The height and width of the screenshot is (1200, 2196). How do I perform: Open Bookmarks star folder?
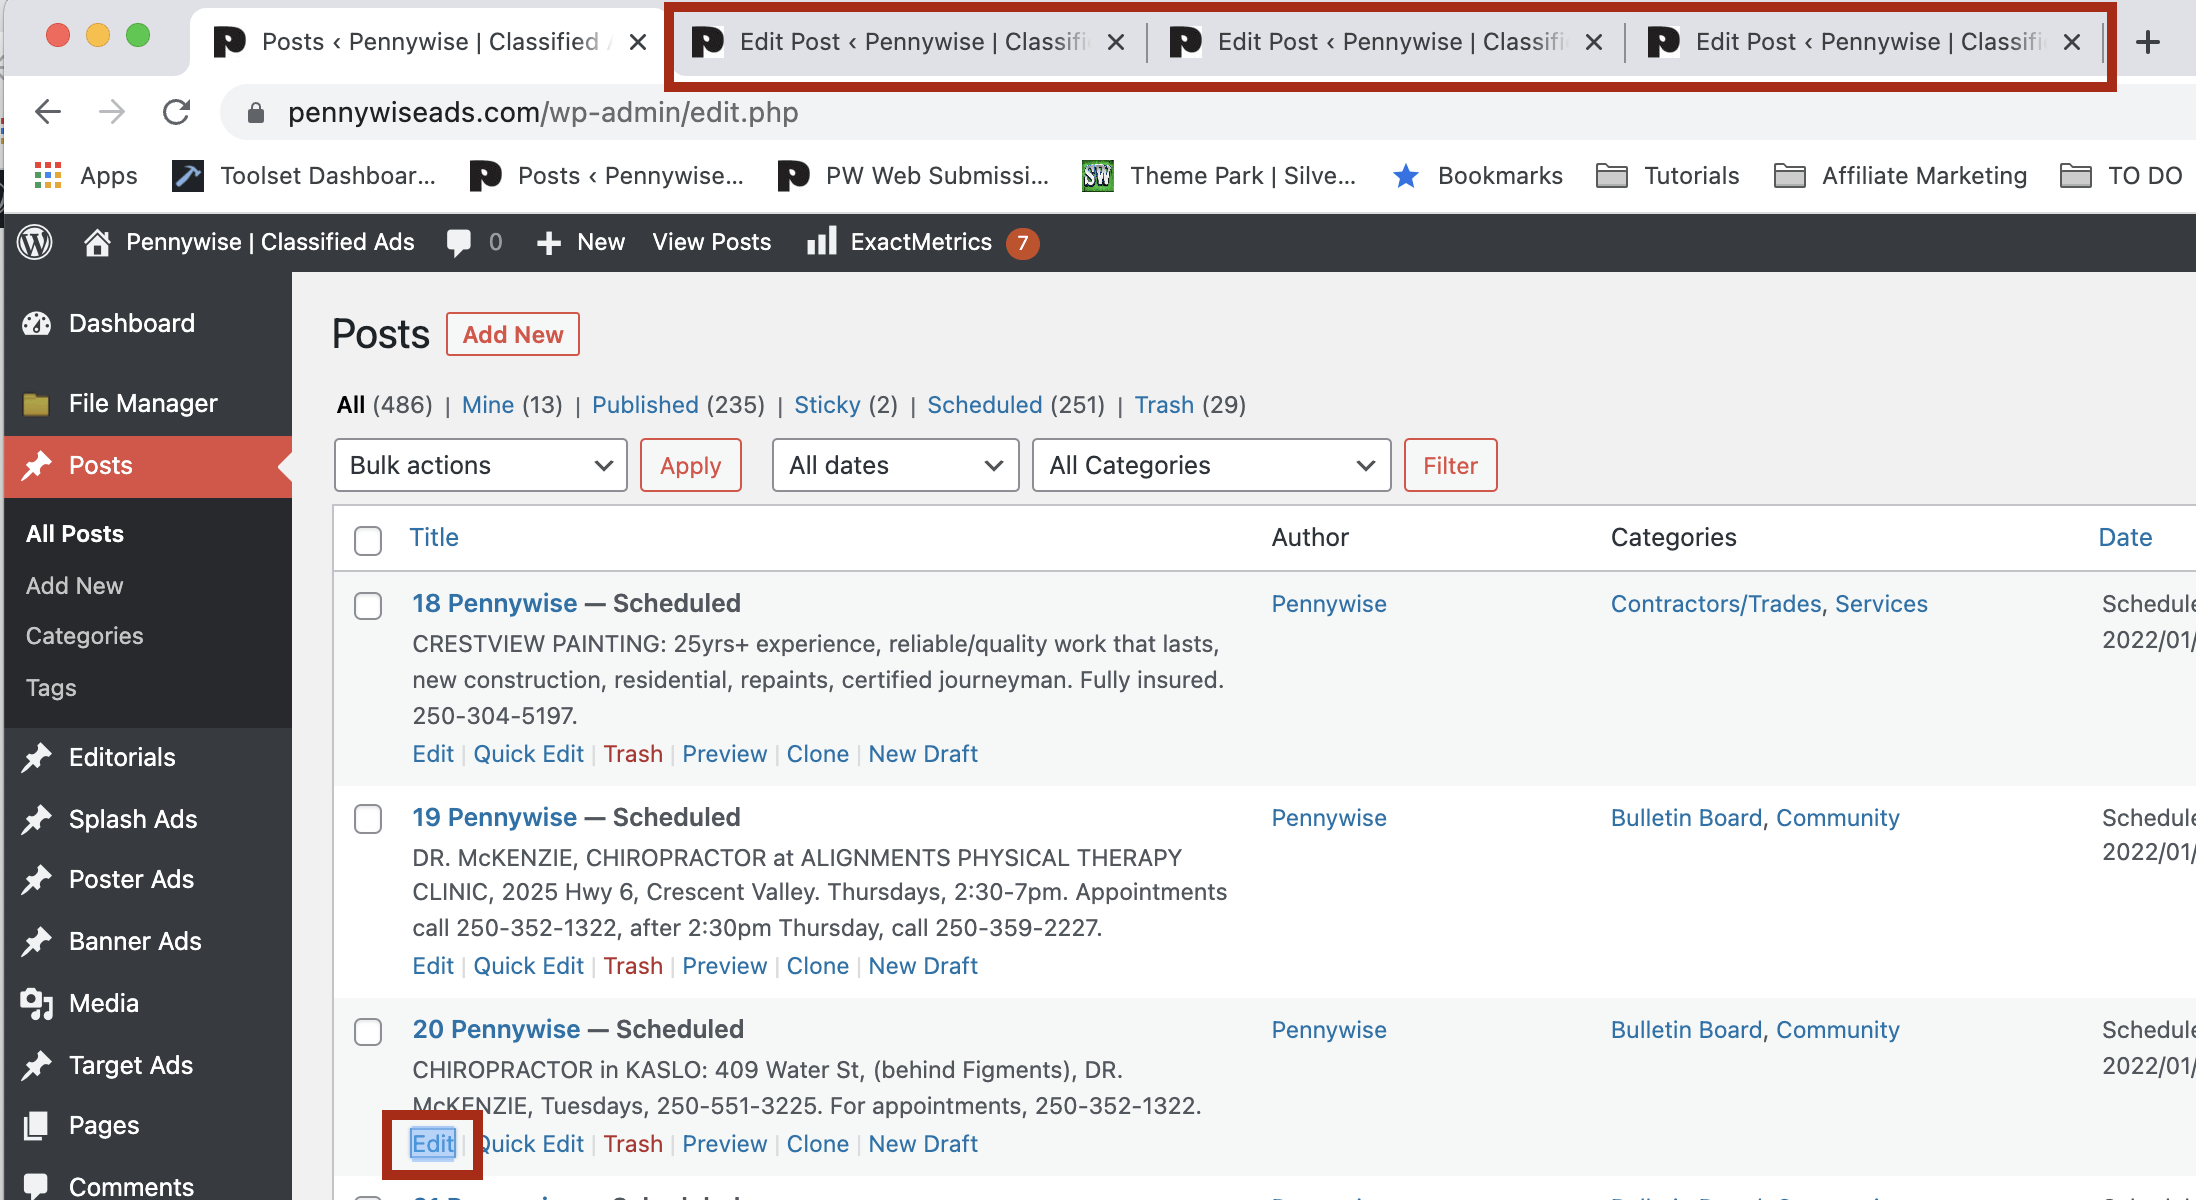[x=1477, y=176]
